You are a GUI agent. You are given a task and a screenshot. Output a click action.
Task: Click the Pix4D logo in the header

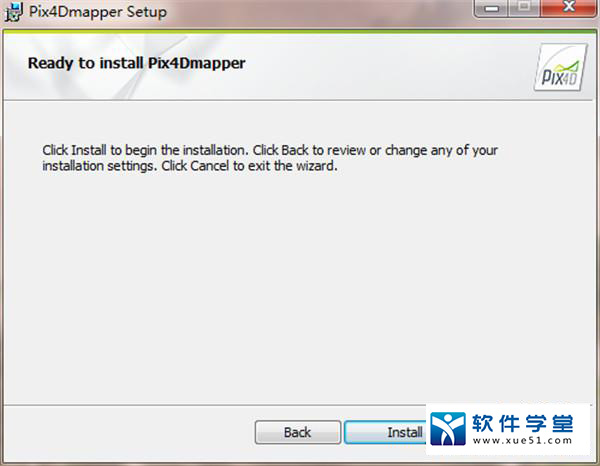pyautogui.click(x=561, y=67)
